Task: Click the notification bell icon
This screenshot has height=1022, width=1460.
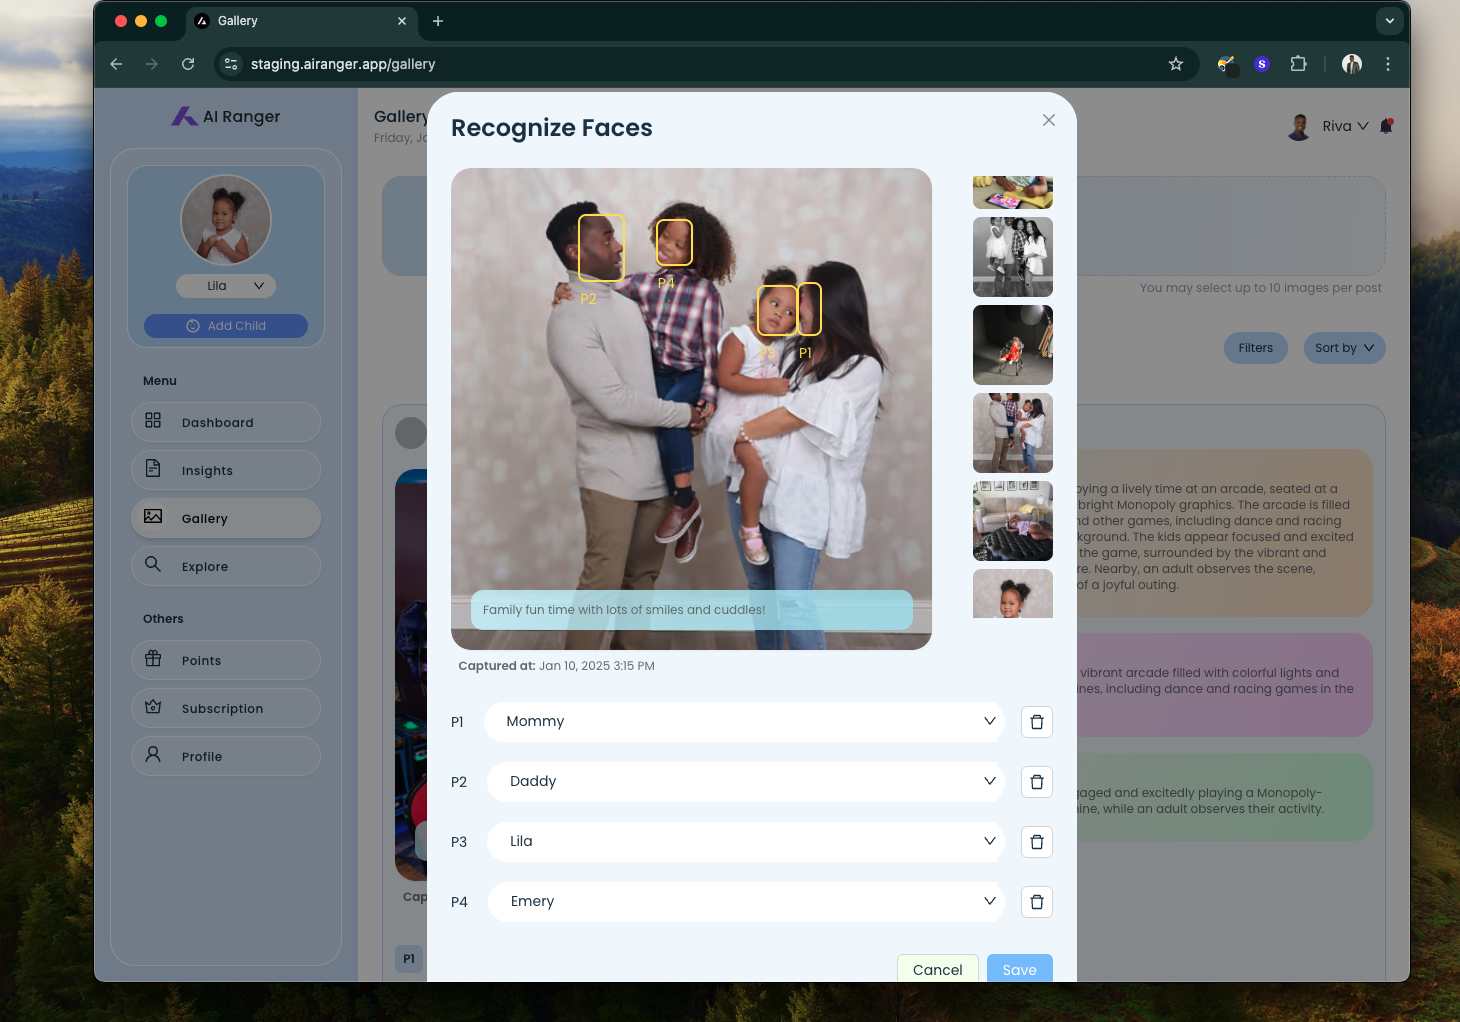Action: pyautogui.click(x=1386, y=126)
